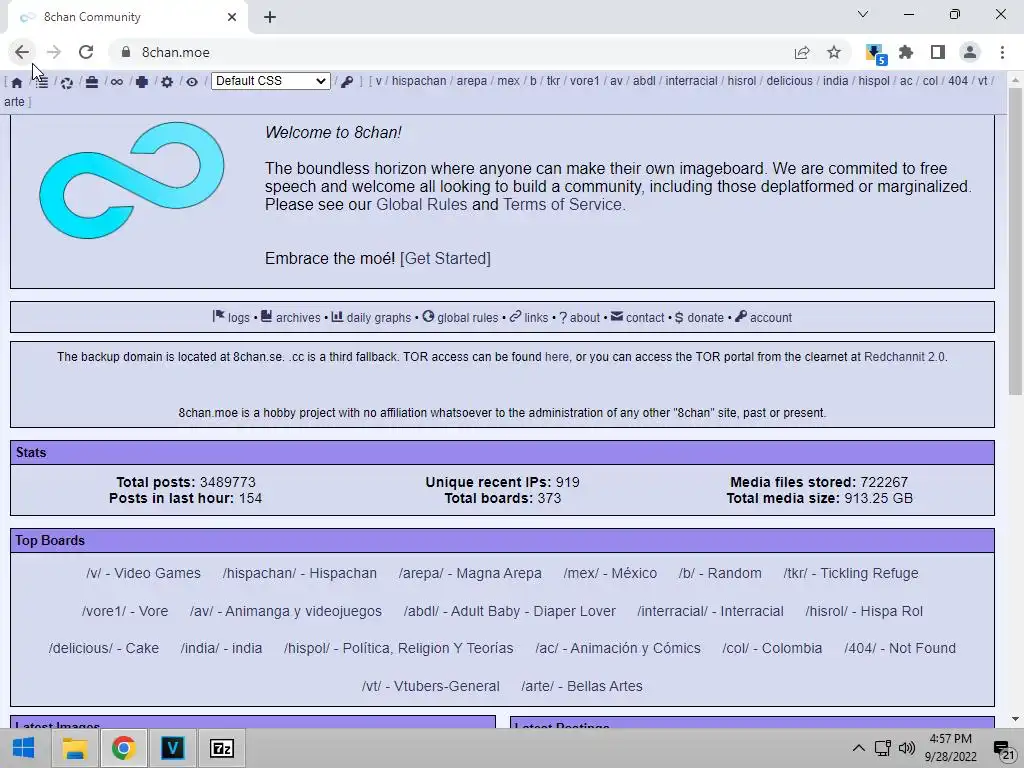Open the delicious board in top nav
This screenshot has height=768, width=1024.
pos(790,81)
